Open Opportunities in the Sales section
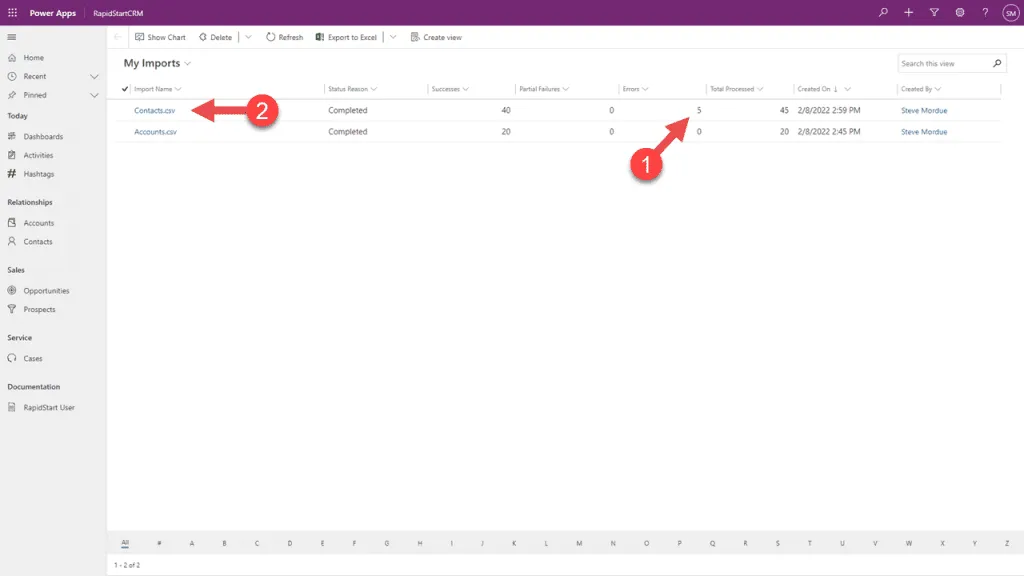The width and height of the screenshot is (1024, 576). [x=46, y=291]
